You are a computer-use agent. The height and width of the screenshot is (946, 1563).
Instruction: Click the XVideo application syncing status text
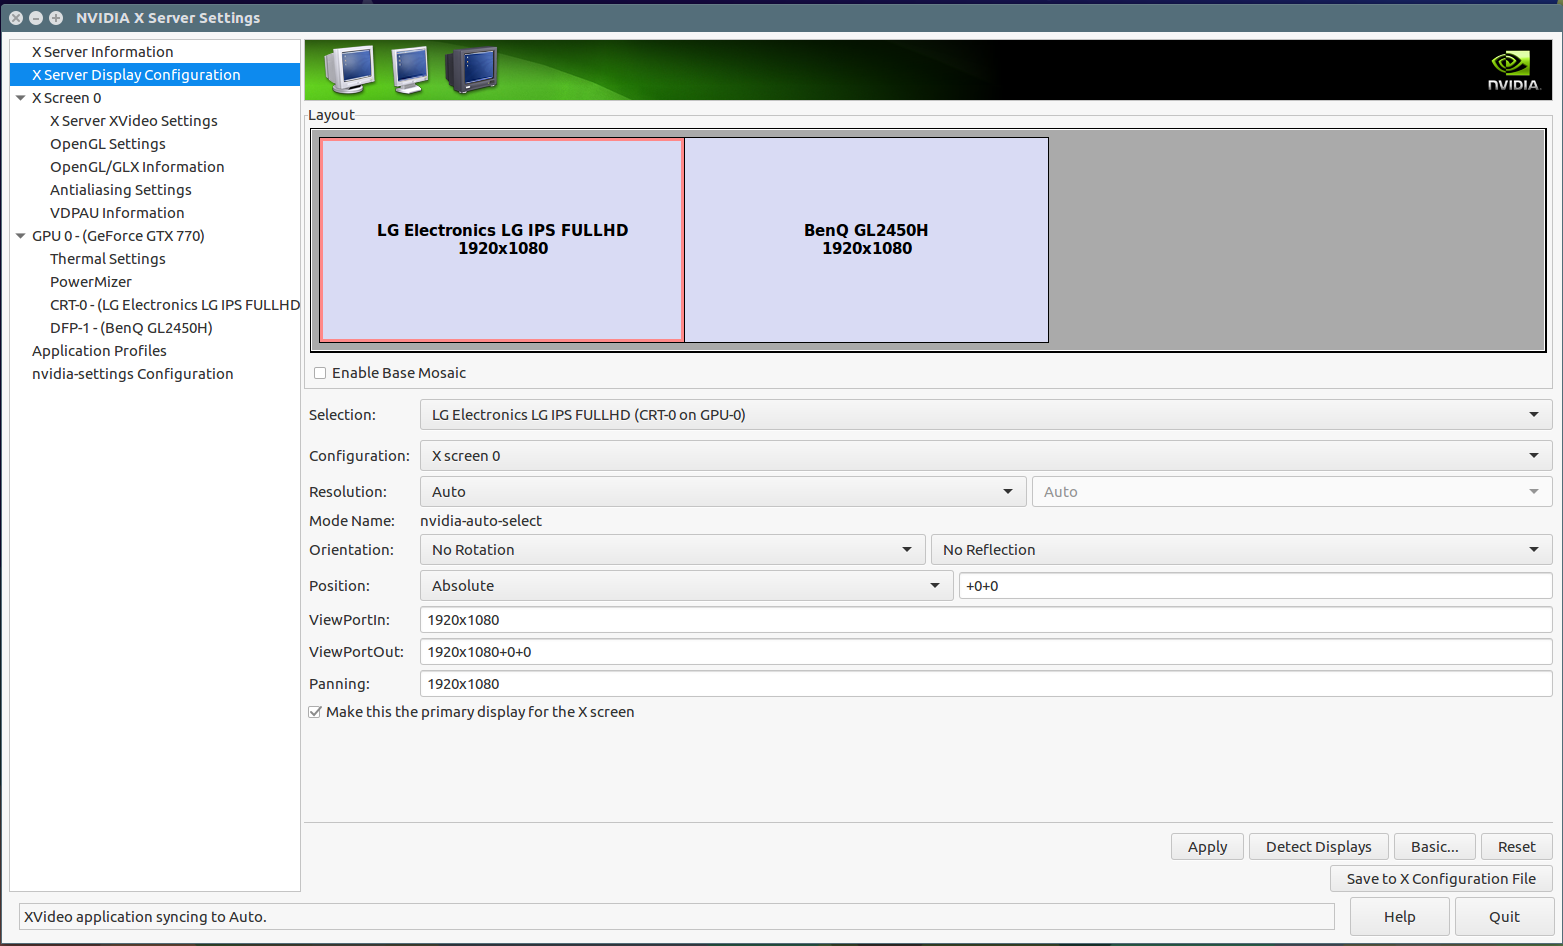[x=145, y=917]
